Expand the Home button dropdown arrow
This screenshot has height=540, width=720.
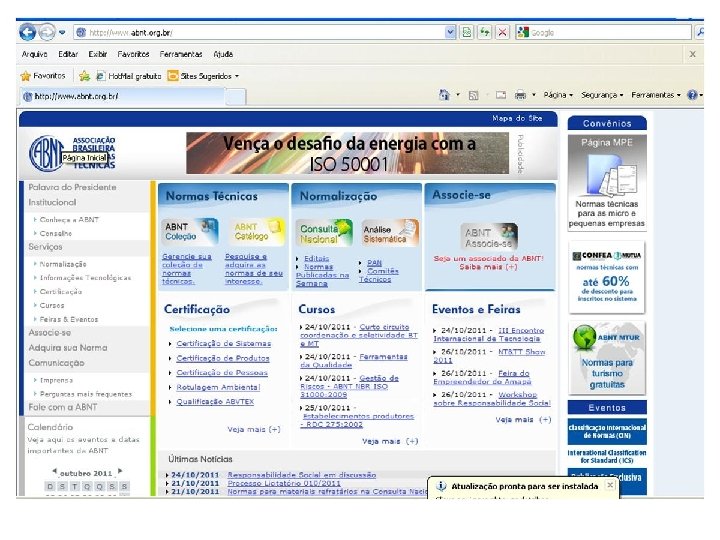tap(458, 95)
